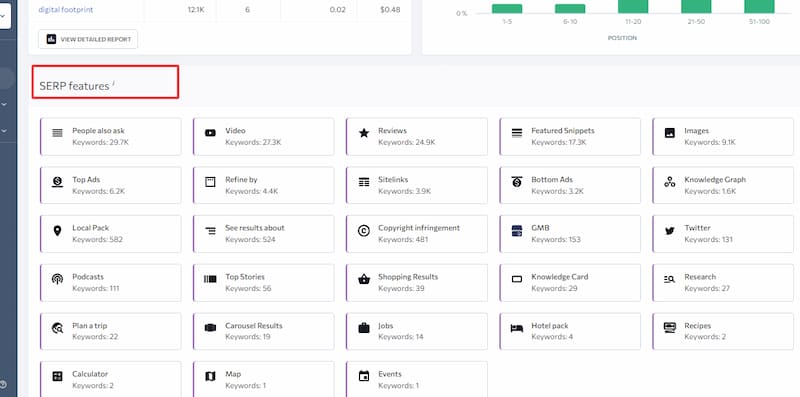Screen dimensions: 800x397
Task: Click the Recipes icon
Action: coord(670,328)
